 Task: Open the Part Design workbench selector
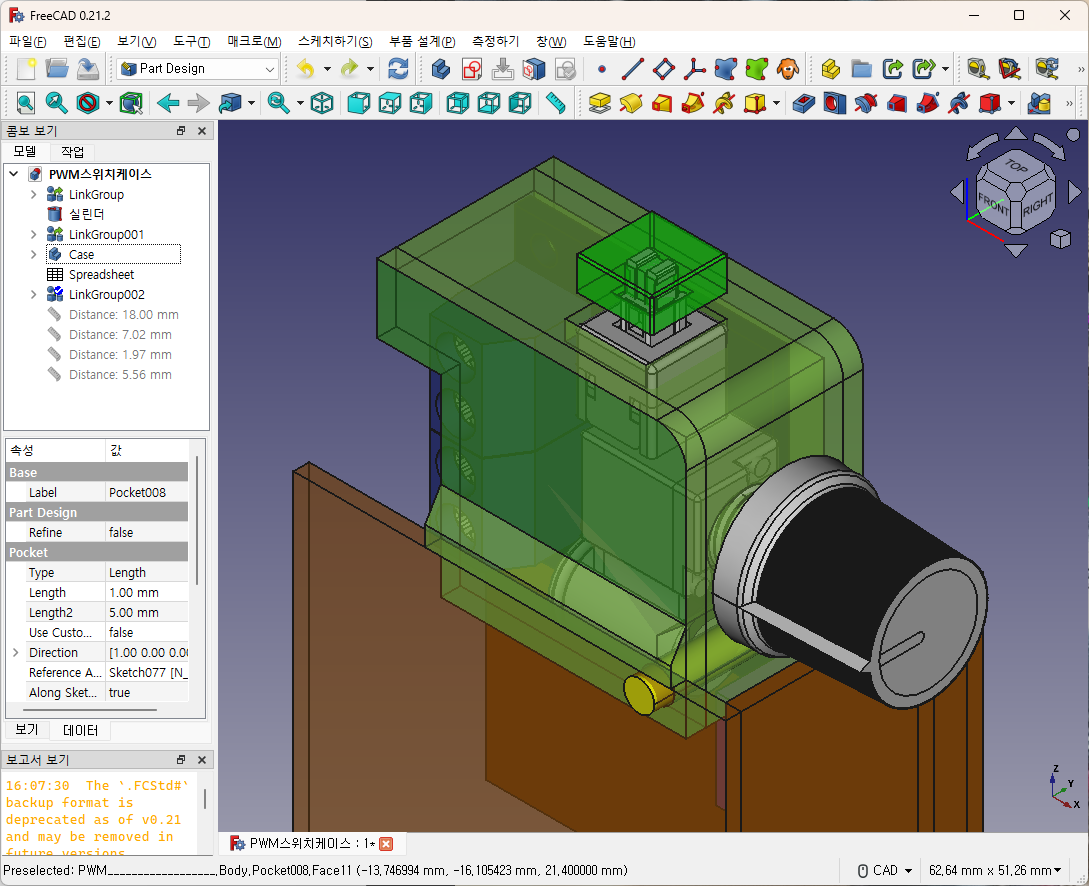pos(197,69)
